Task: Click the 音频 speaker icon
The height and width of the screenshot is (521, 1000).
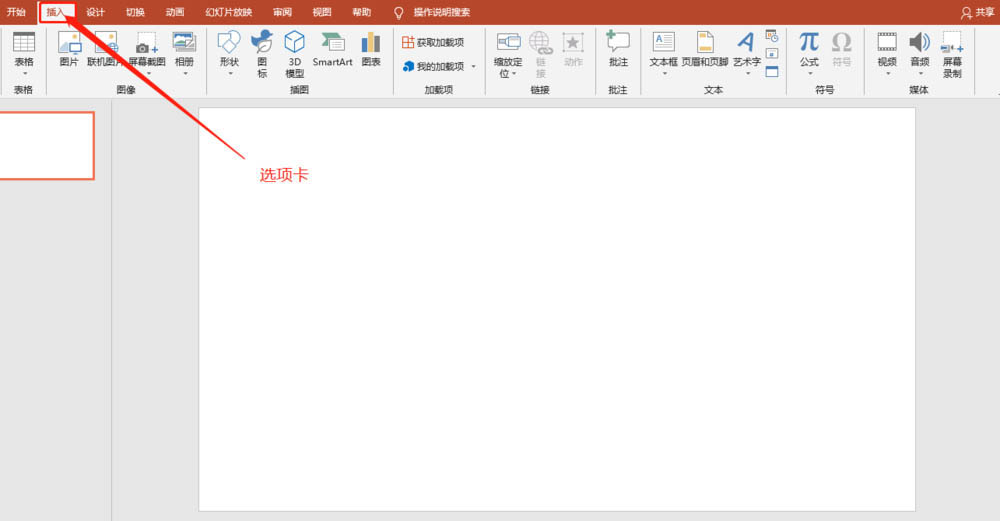Action: pos(919,42)
